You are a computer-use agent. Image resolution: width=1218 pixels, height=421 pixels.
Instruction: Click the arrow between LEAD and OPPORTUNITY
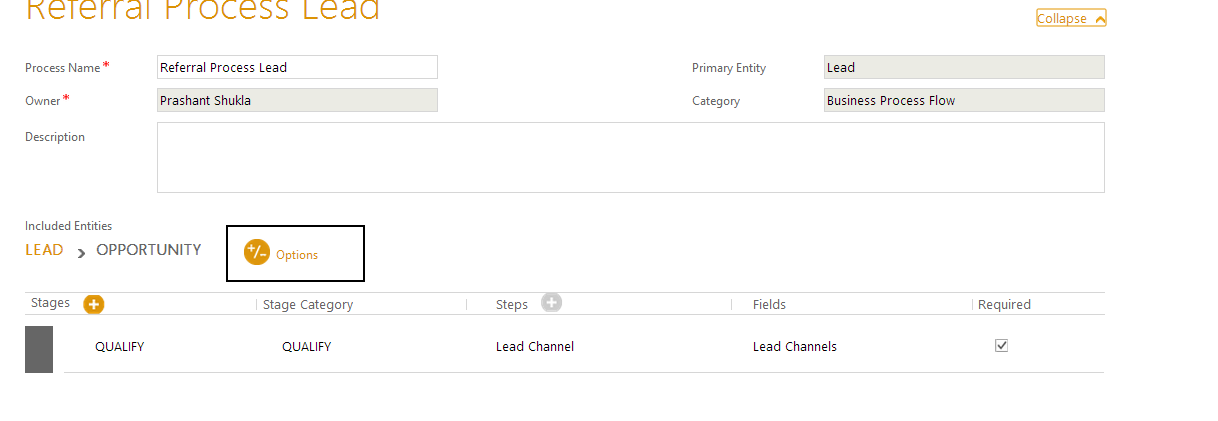click(x=81, y=253)
